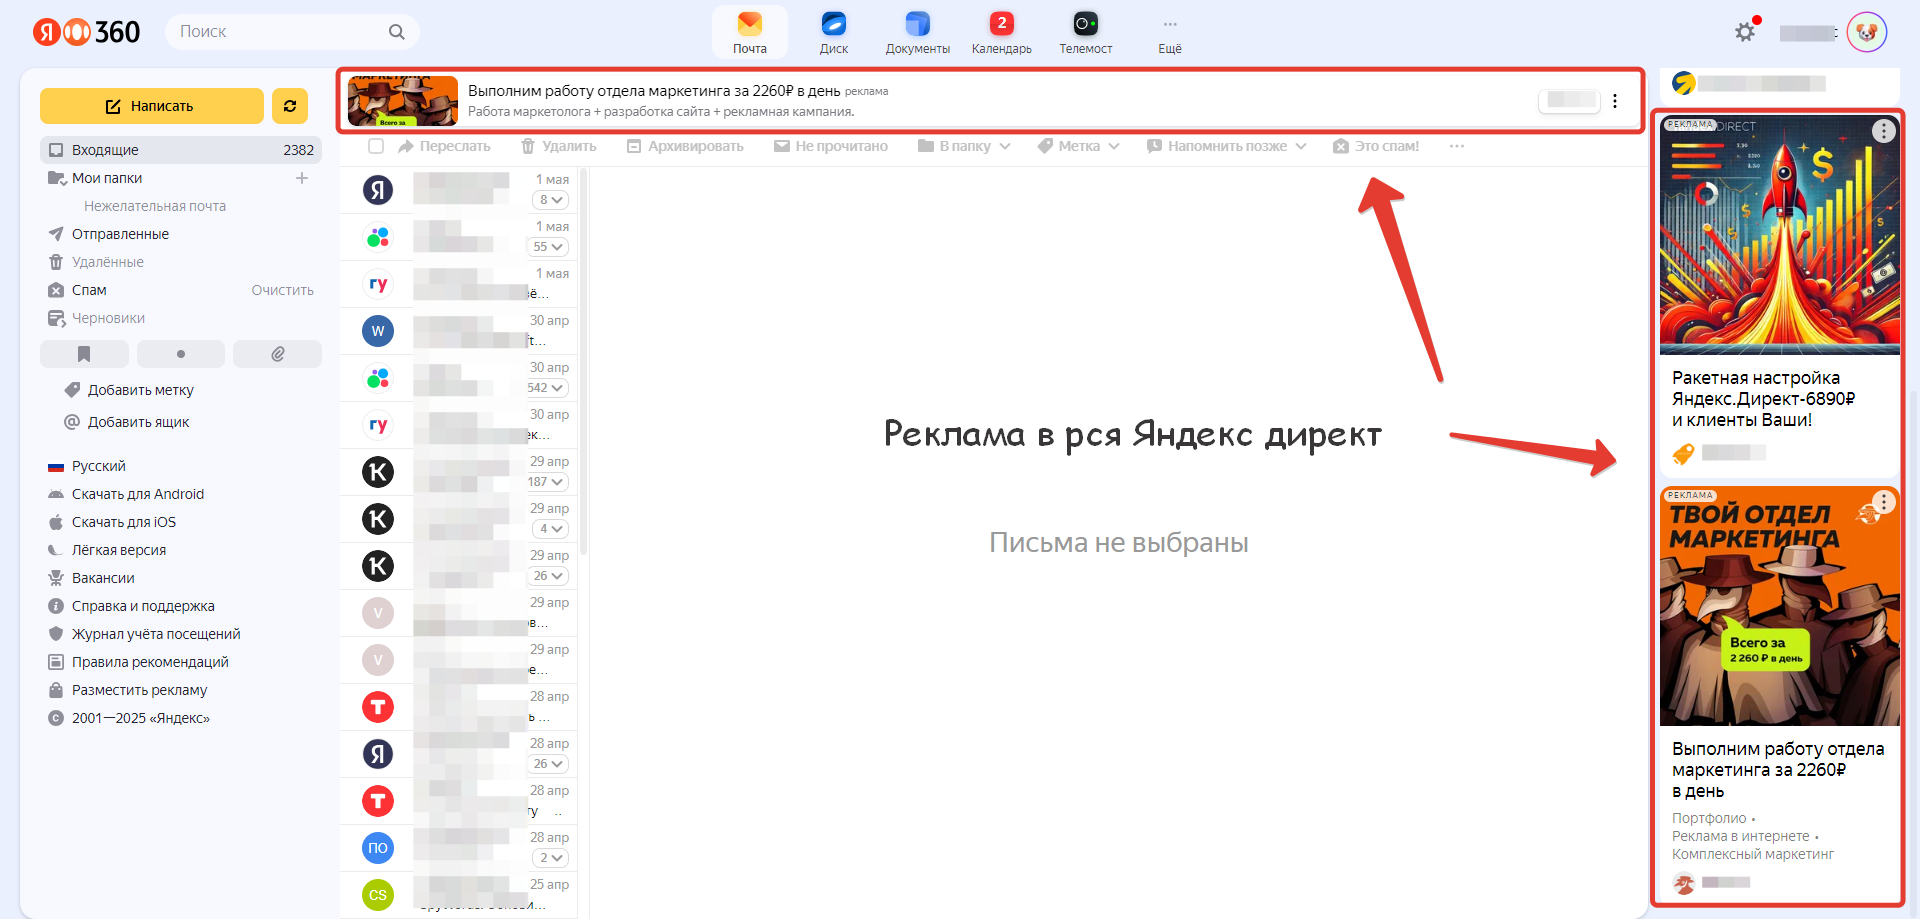Image resolution: width=1920 pixels, height=919 pixels.
Task: Change language via Русский
Action: 98,466
